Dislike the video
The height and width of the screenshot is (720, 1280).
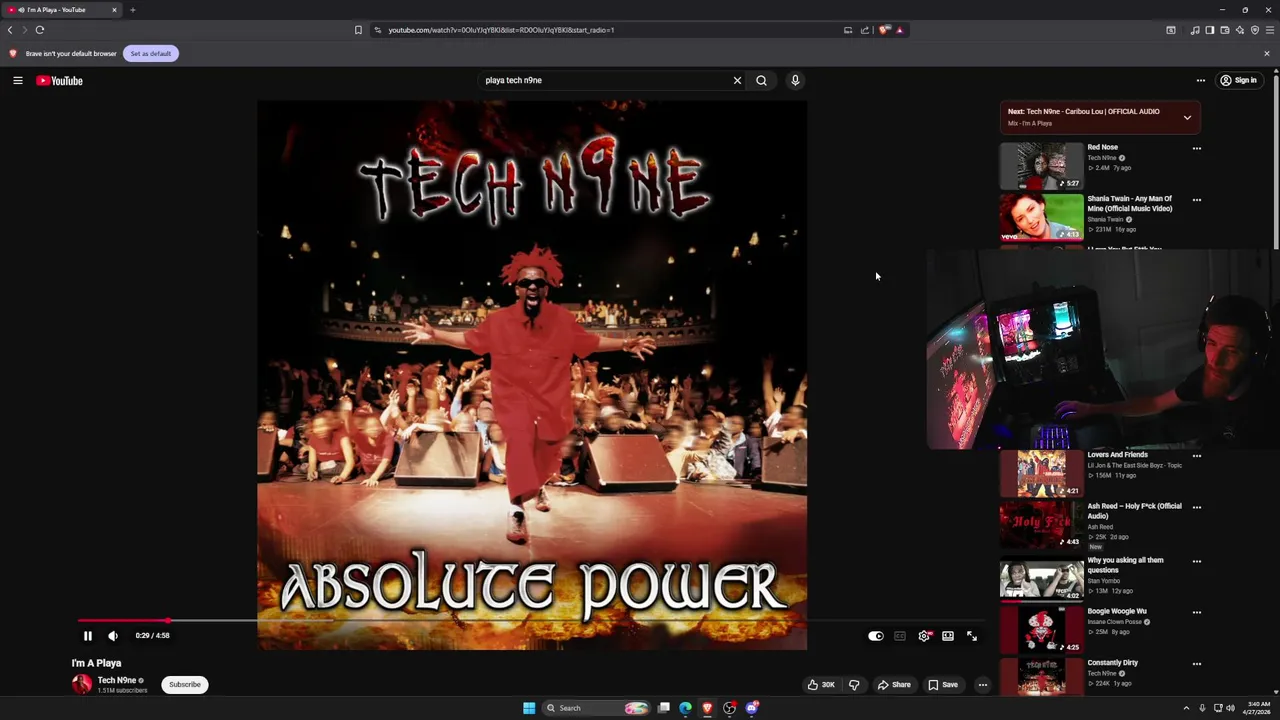[854, 685]
